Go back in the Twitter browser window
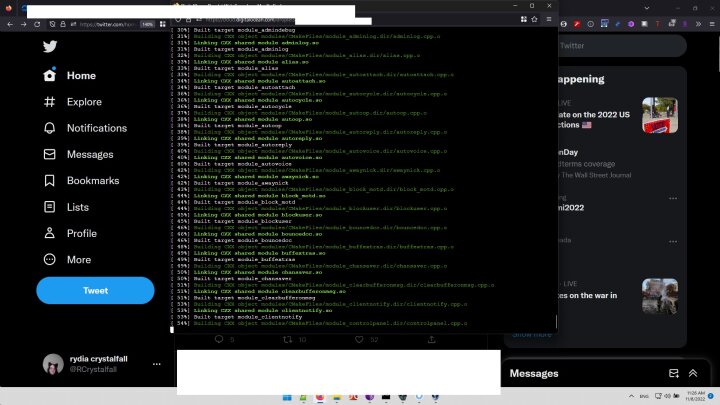The height and width of the screenshot is (405, 720). coord(10,24)
